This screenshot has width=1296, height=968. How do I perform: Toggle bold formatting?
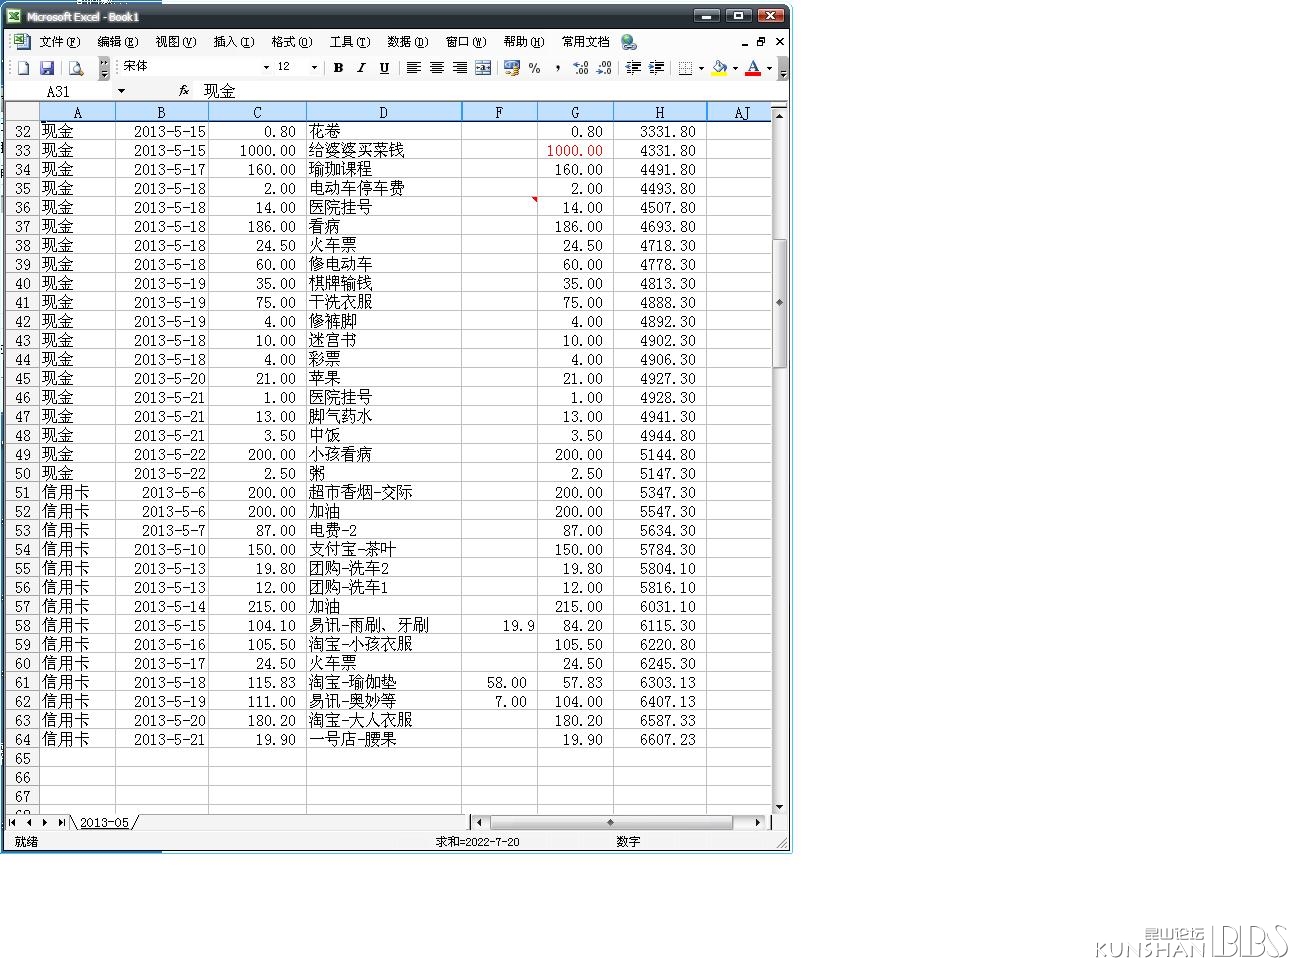(x=338, y=68)
